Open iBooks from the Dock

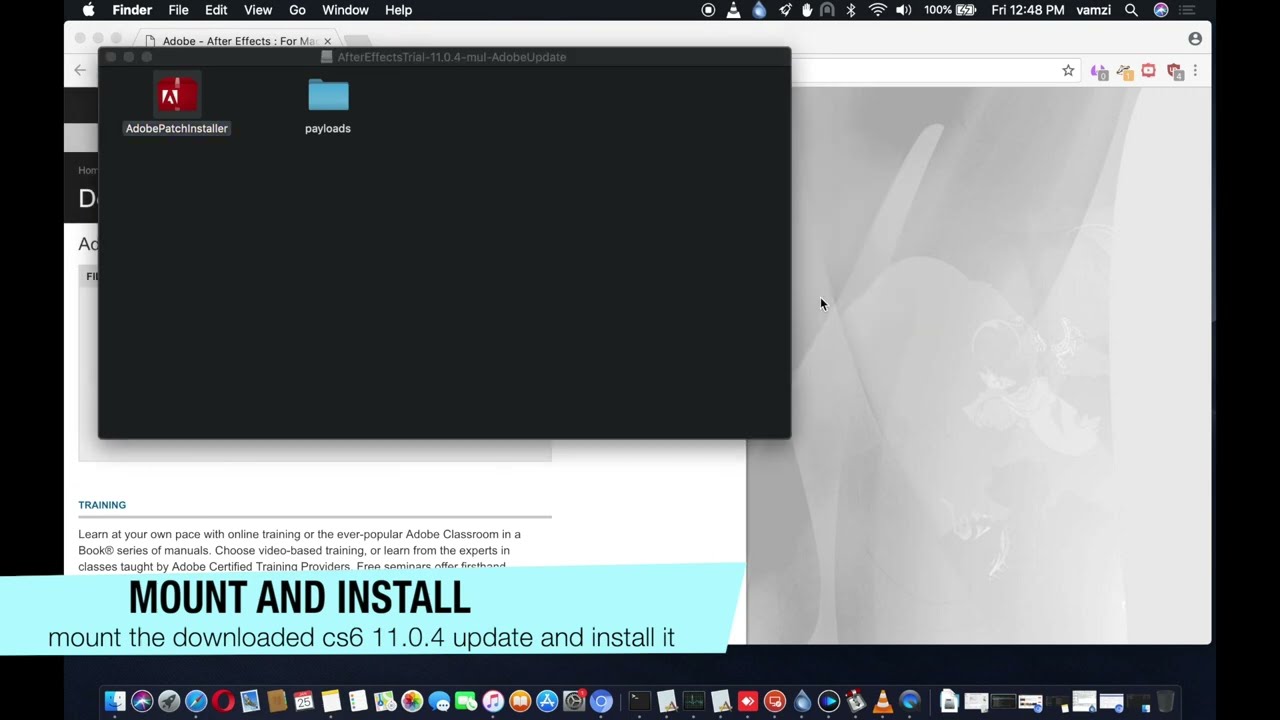pos(520,702)
